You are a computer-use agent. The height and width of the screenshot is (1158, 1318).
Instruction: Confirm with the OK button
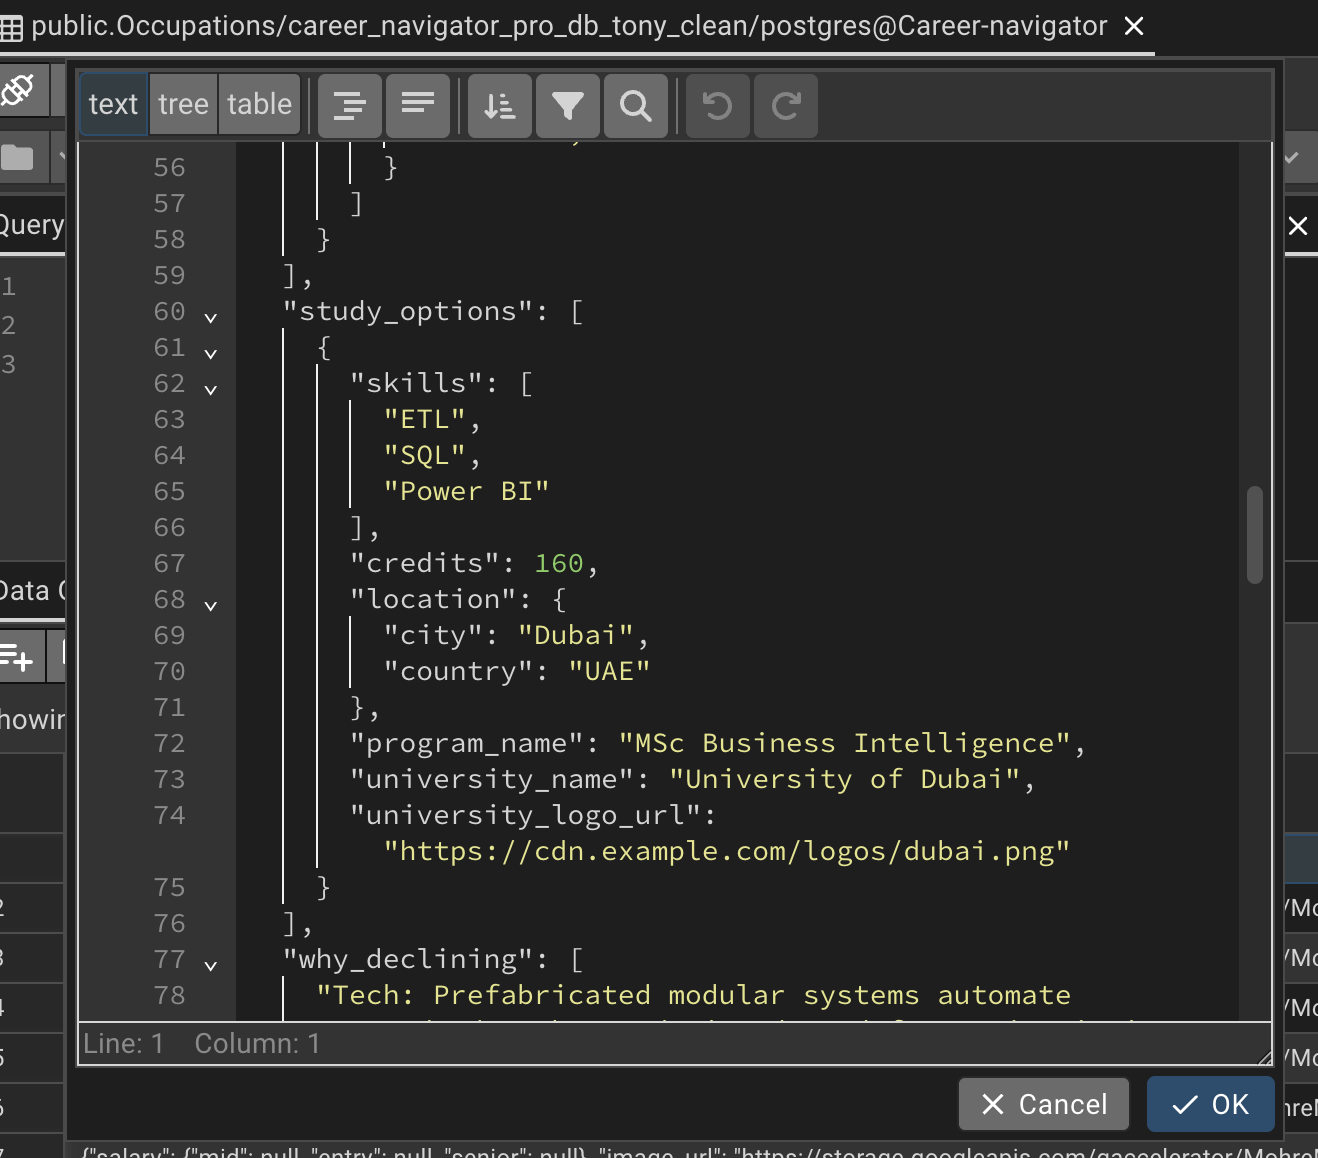point(1211,1104)
